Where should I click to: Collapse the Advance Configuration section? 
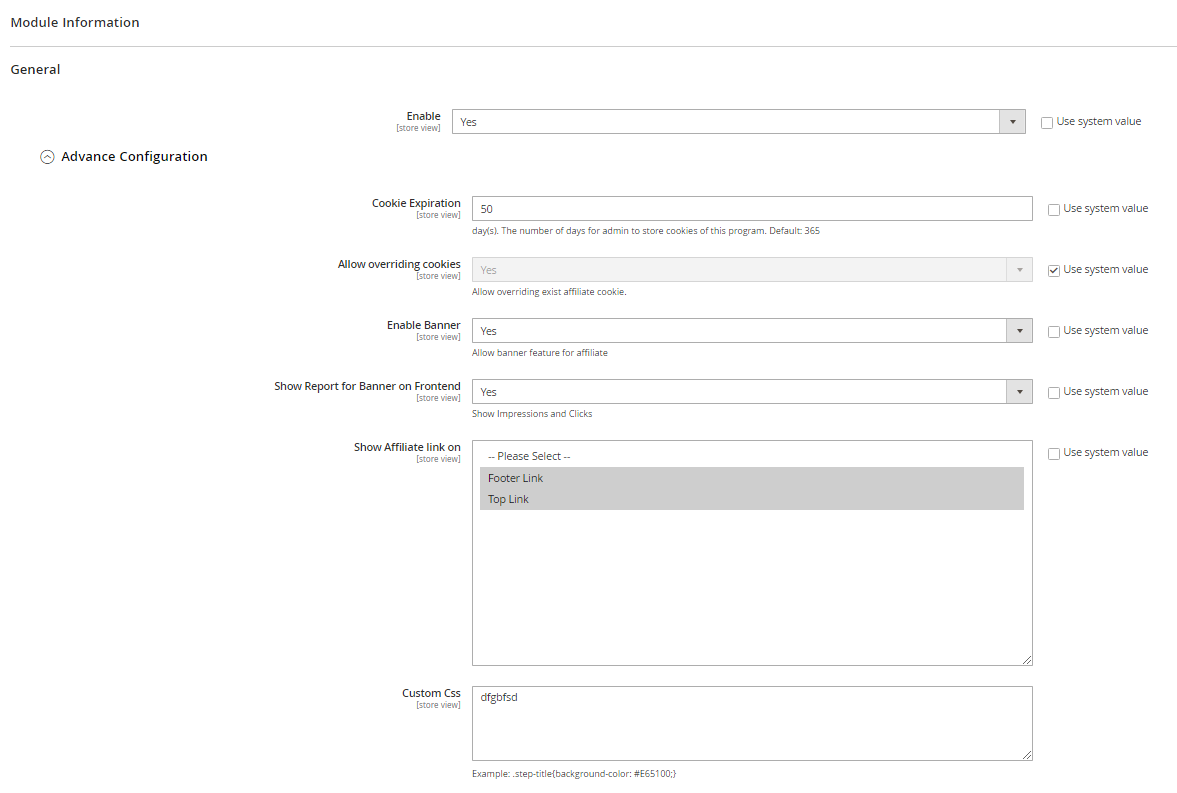point(47,157)
